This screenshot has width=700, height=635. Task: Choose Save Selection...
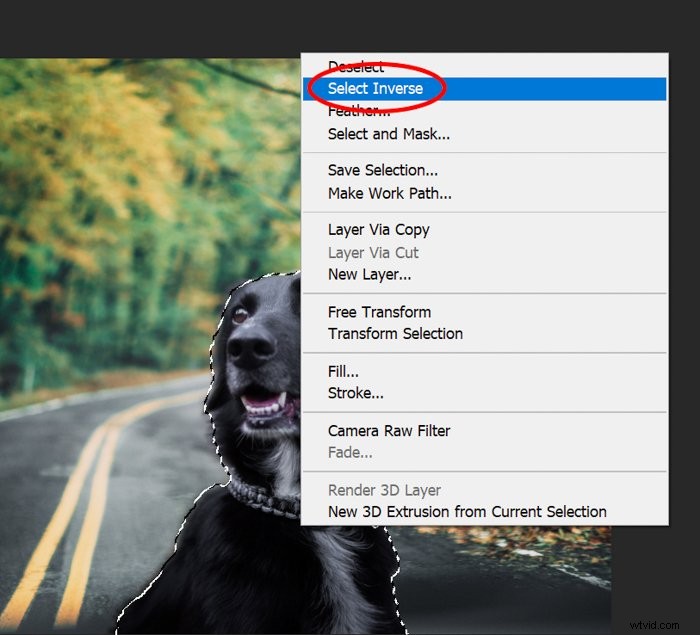point(484,170)
